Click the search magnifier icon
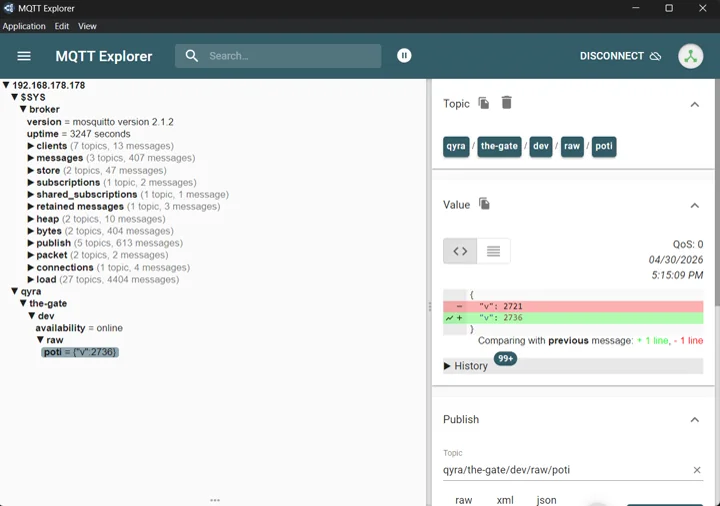 click(x=191, y=56)
